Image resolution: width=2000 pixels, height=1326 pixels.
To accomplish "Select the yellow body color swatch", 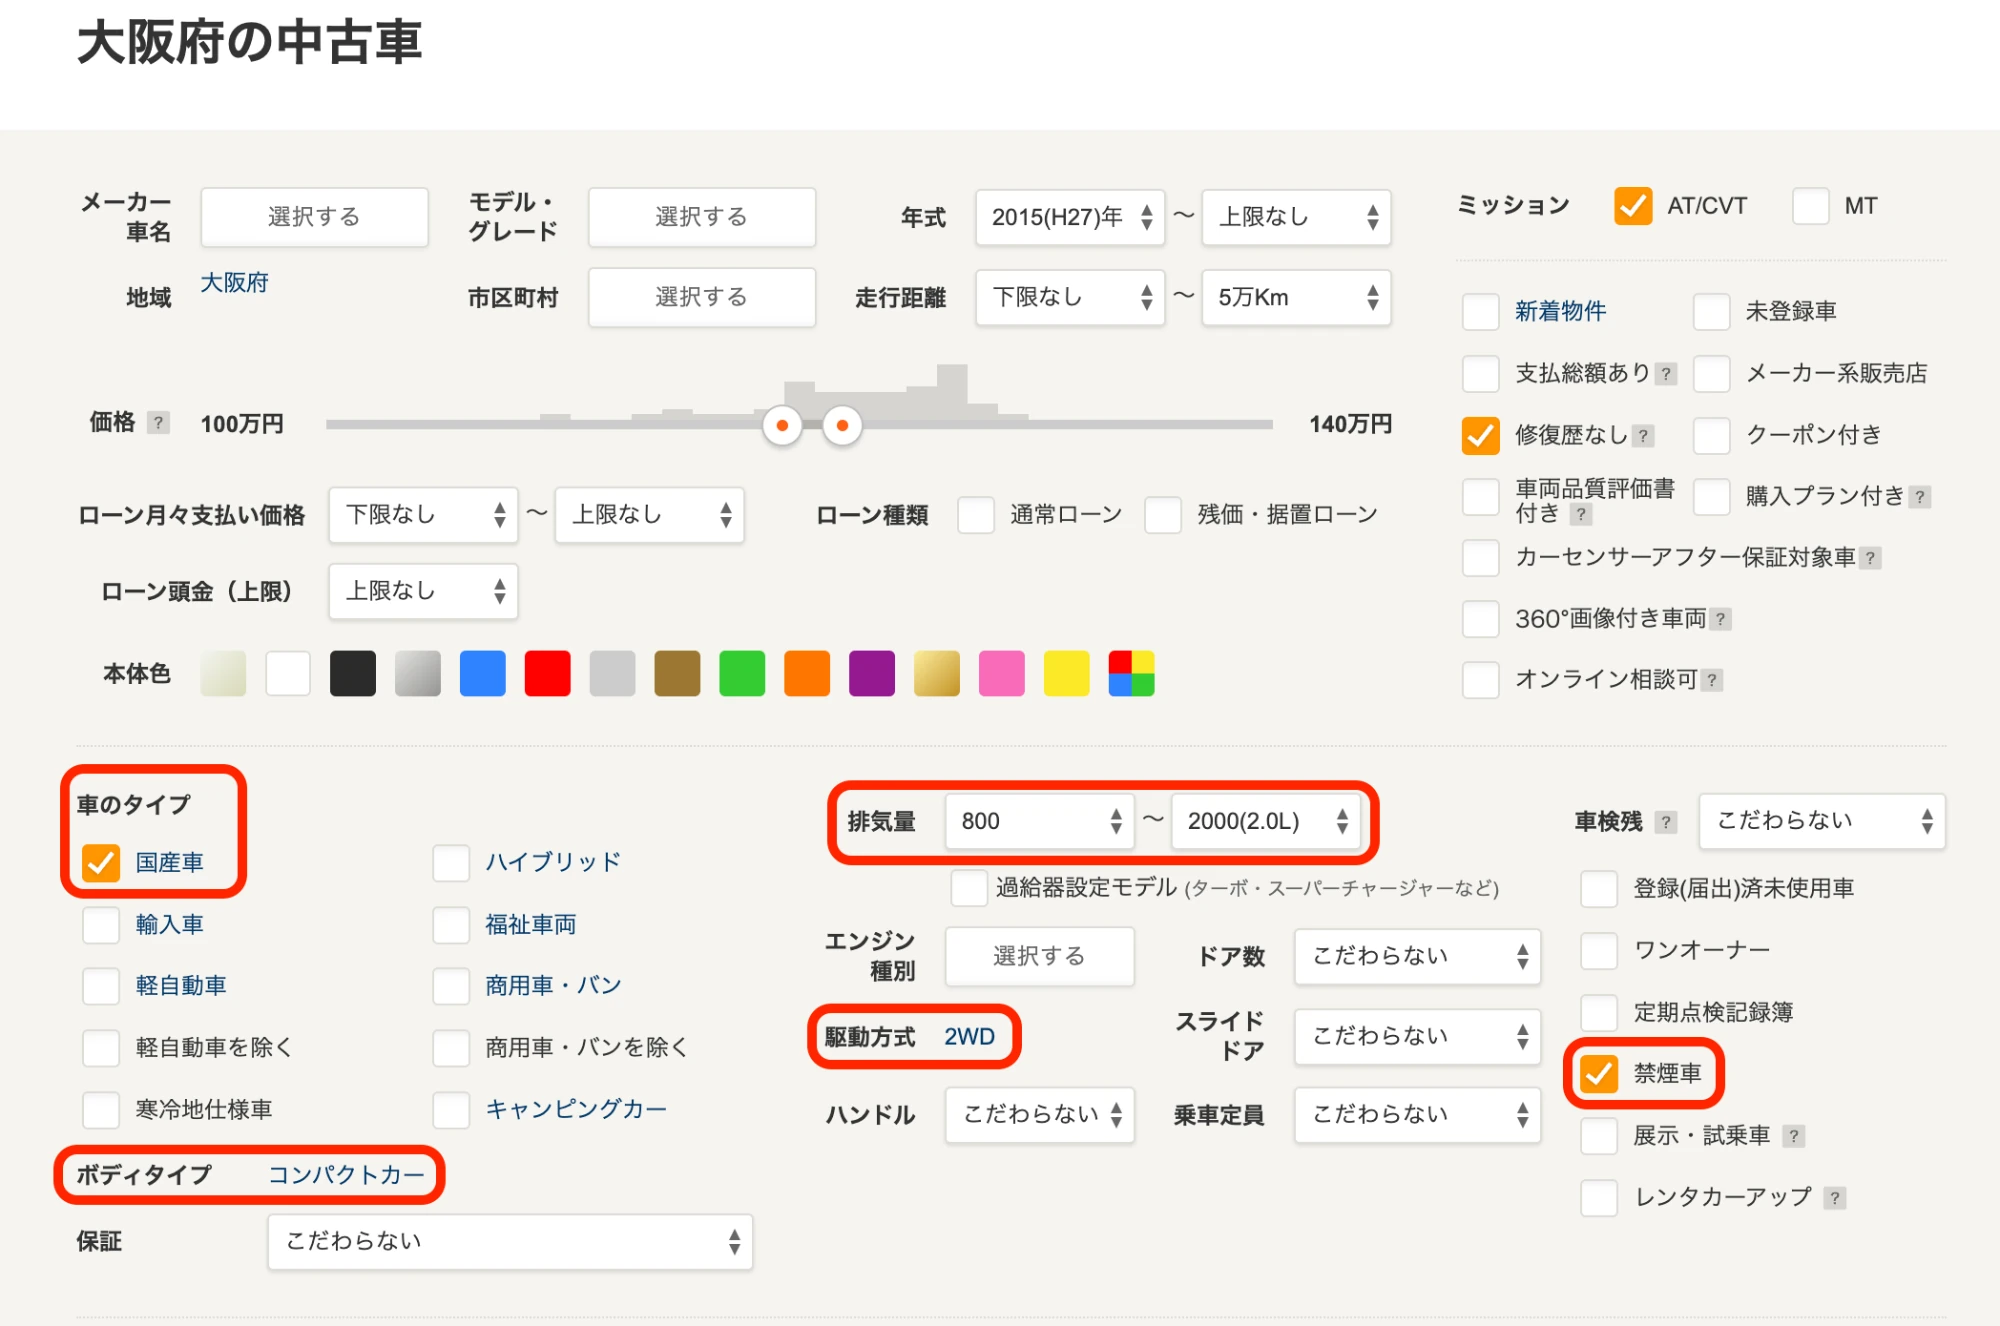I will pyautogui.click(x=1066, y=674).
